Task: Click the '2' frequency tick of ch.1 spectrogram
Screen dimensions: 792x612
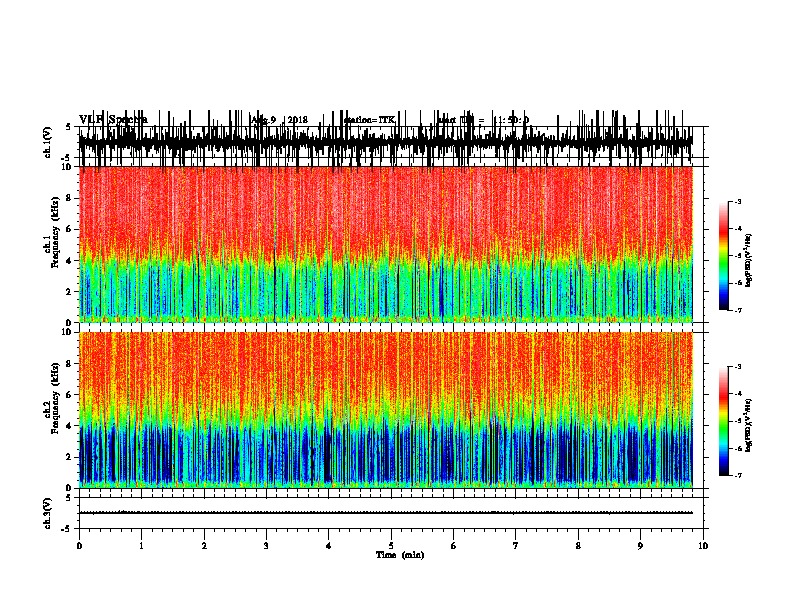Action: pos(69,292)
